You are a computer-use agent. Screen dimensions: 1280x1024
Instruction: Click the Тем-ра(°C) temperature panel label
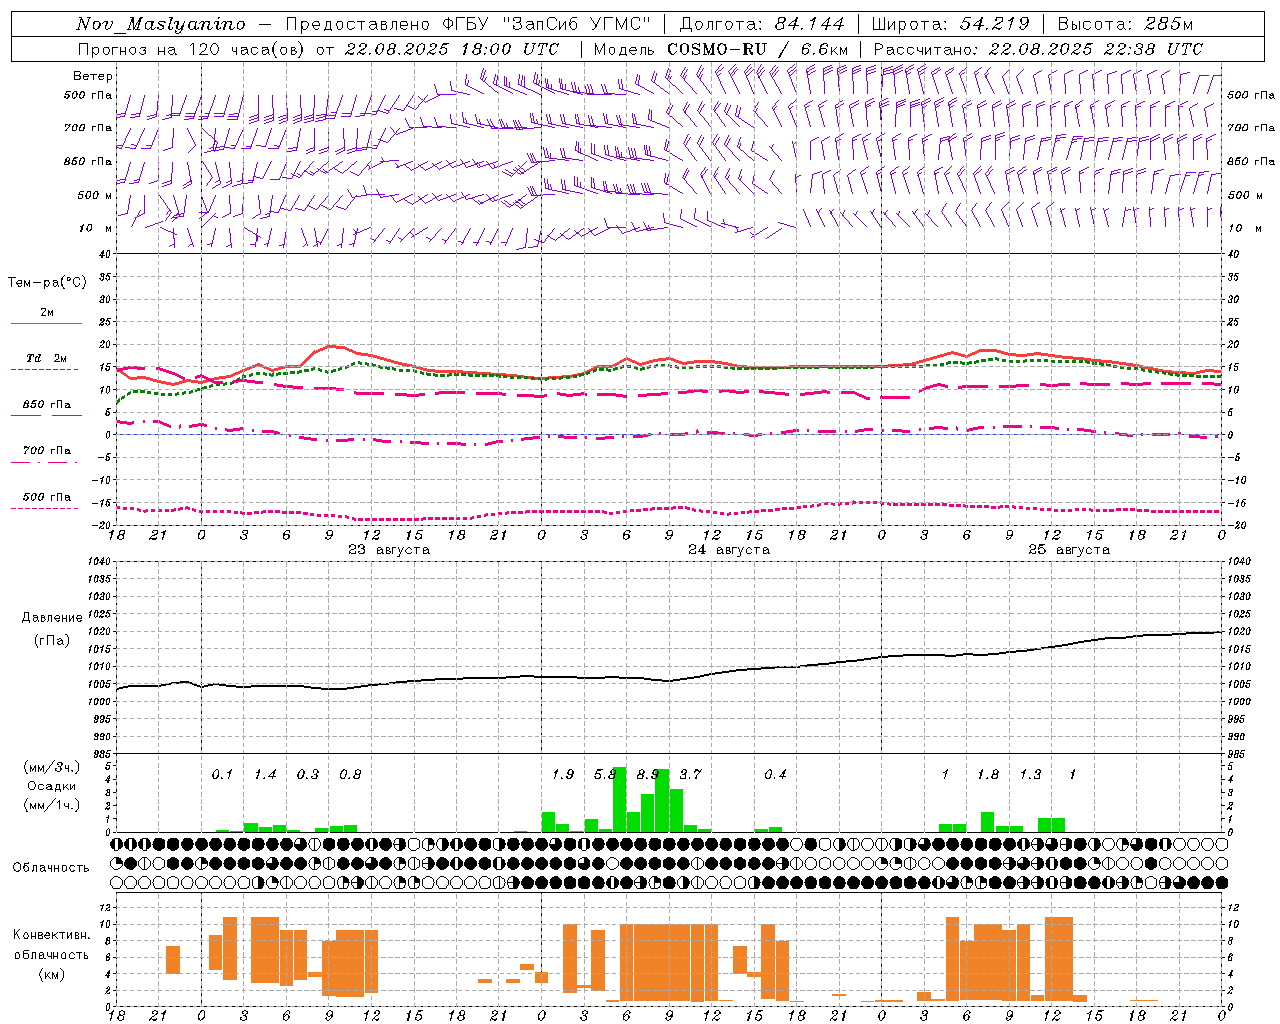[x=47, y=283]
